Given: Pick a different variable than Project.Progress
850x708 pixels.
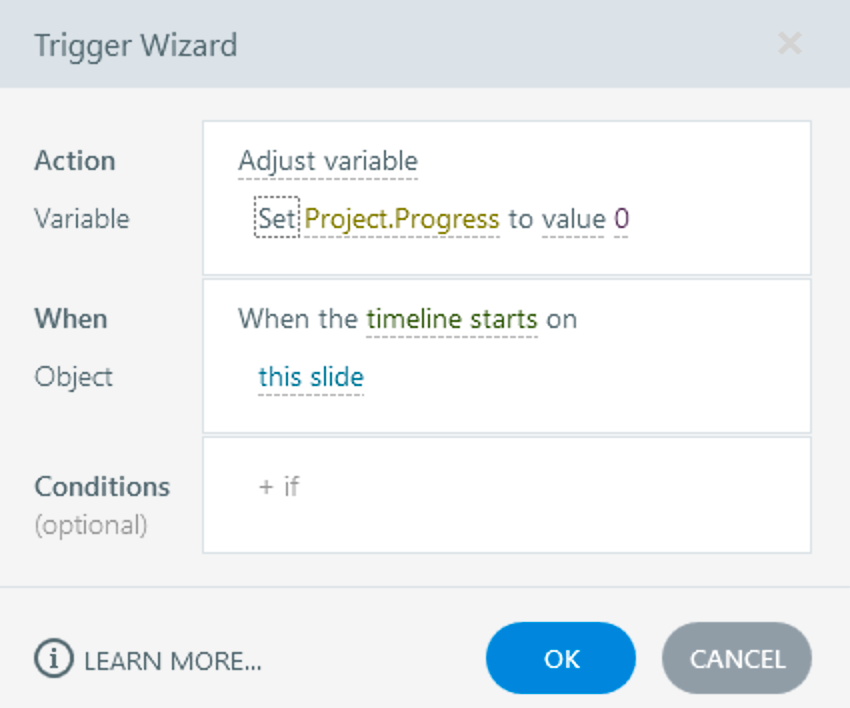Looking at the screenshot, I should 402,219.
